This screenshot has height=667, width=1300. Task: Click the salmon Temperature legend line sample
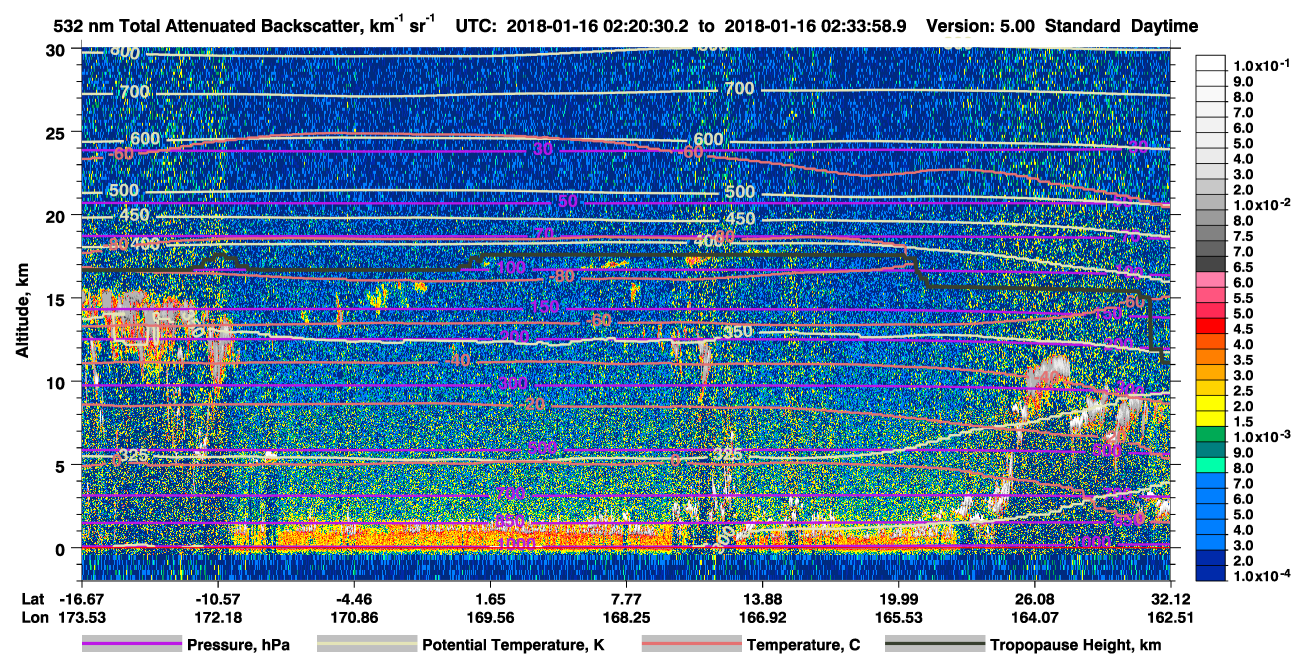pyautogui.click(x=691, y=645)
